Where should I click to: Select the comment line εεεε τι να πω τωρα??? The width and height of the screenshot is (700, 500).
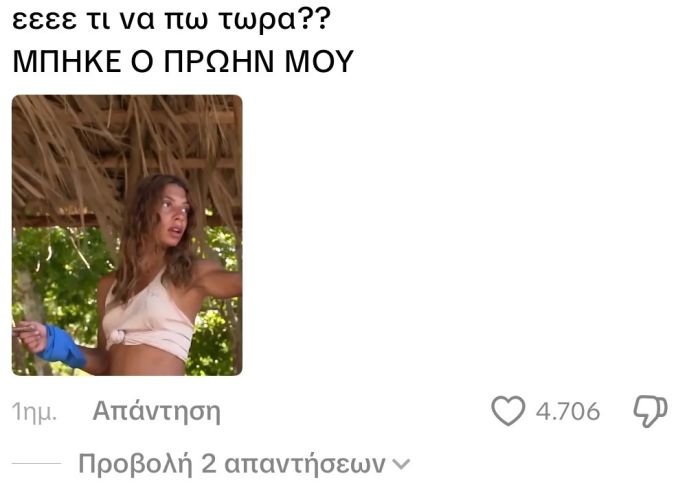(x=171, y=20)
